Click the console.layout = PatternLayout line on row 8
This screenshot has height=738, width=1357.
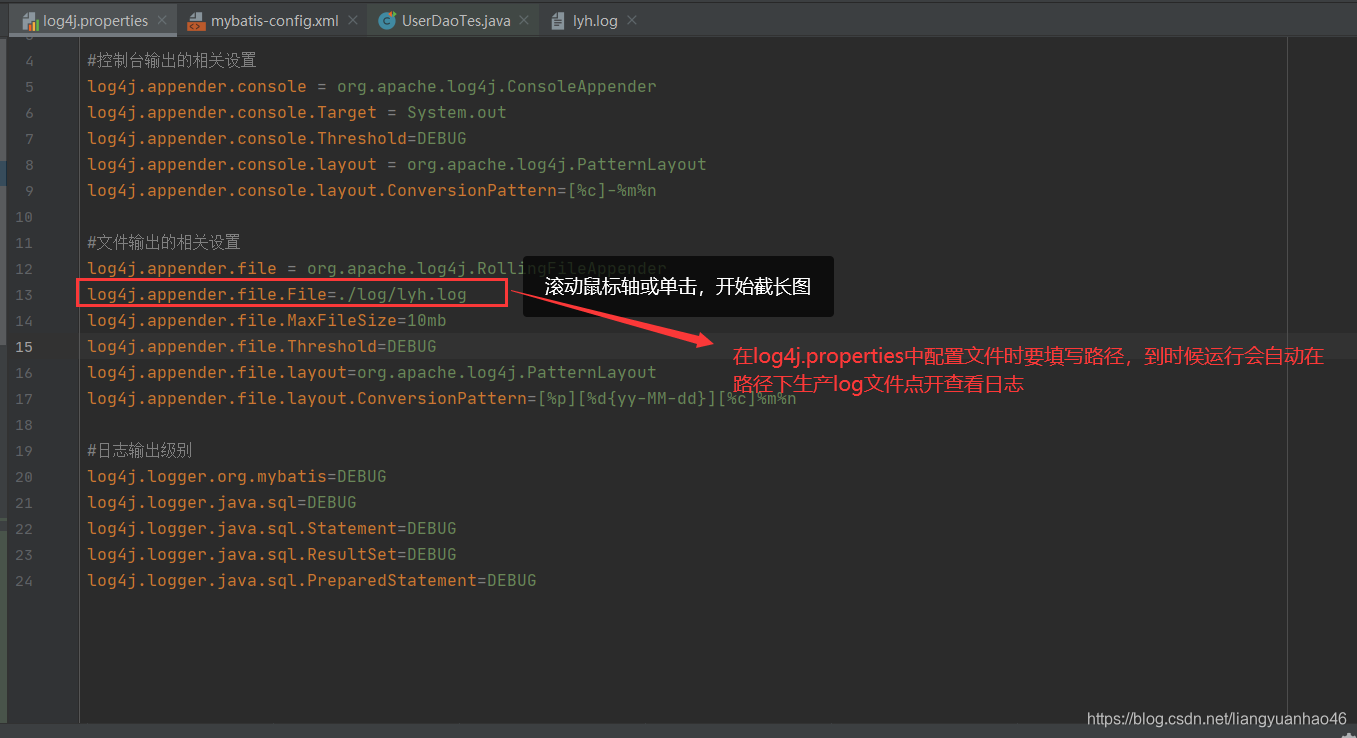coord(397,165)
